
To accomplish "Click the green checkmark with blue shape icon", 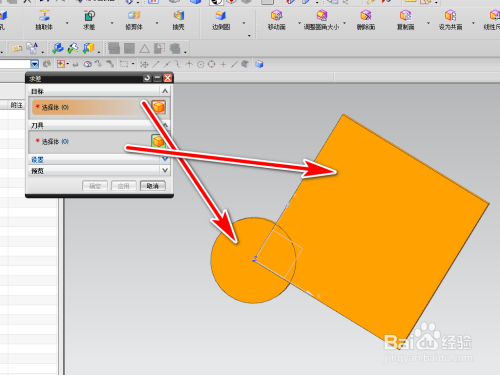I will pyautogui.click(x=58, y=48).
